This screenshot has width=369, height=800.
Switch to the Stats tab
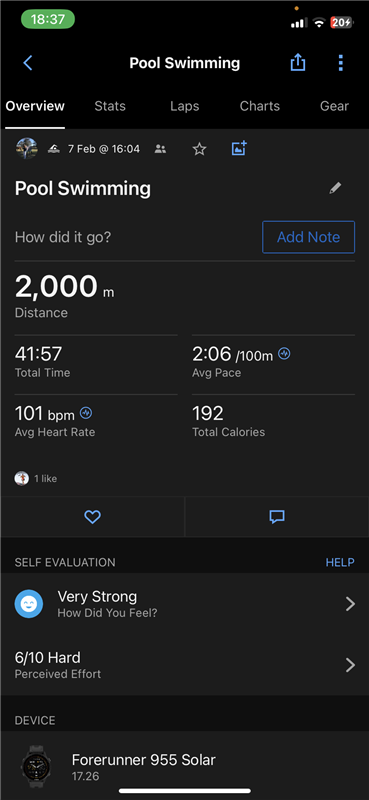(110, 106)
